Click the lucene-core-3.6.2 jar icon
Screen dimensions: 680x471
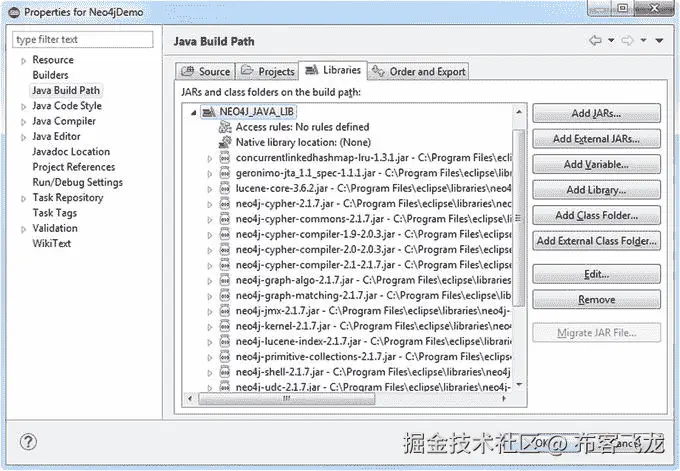tap(225, 188)
